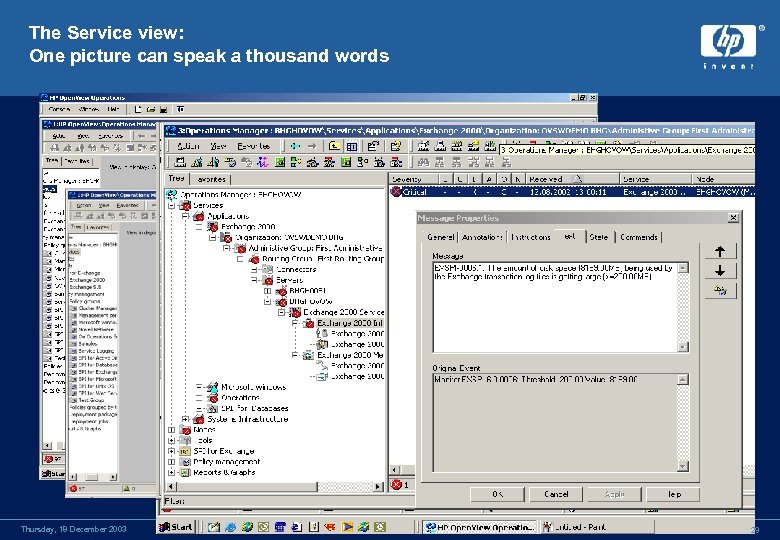
Task: Click Cancel in Message Properties dialog
Action: (556, 494)
